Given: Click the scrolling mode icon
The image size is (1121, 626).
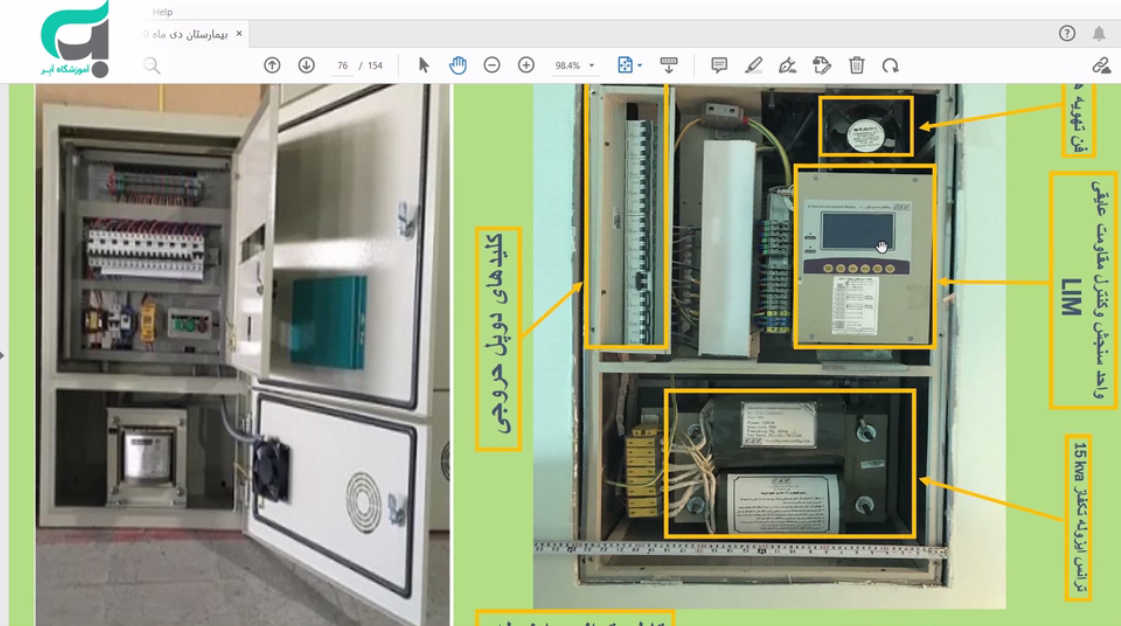Looking at the screenshot, I should [x=668, y=65].
